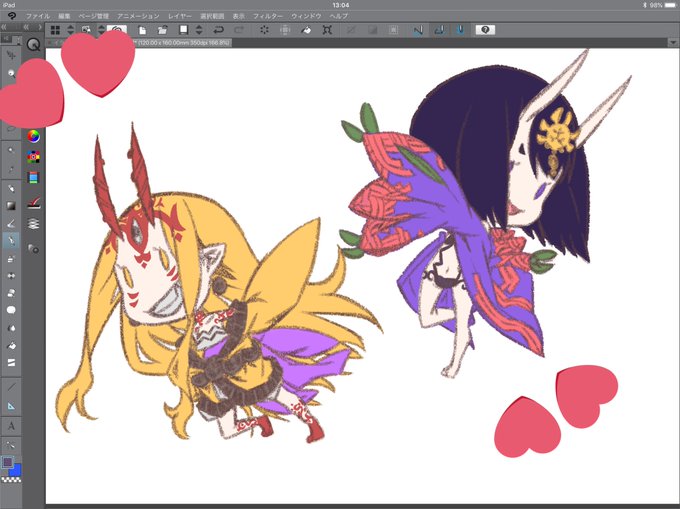This screenshot has height=509, width=680.
Task: Toggle the snap to ruler icon
Action: (418, 30)
